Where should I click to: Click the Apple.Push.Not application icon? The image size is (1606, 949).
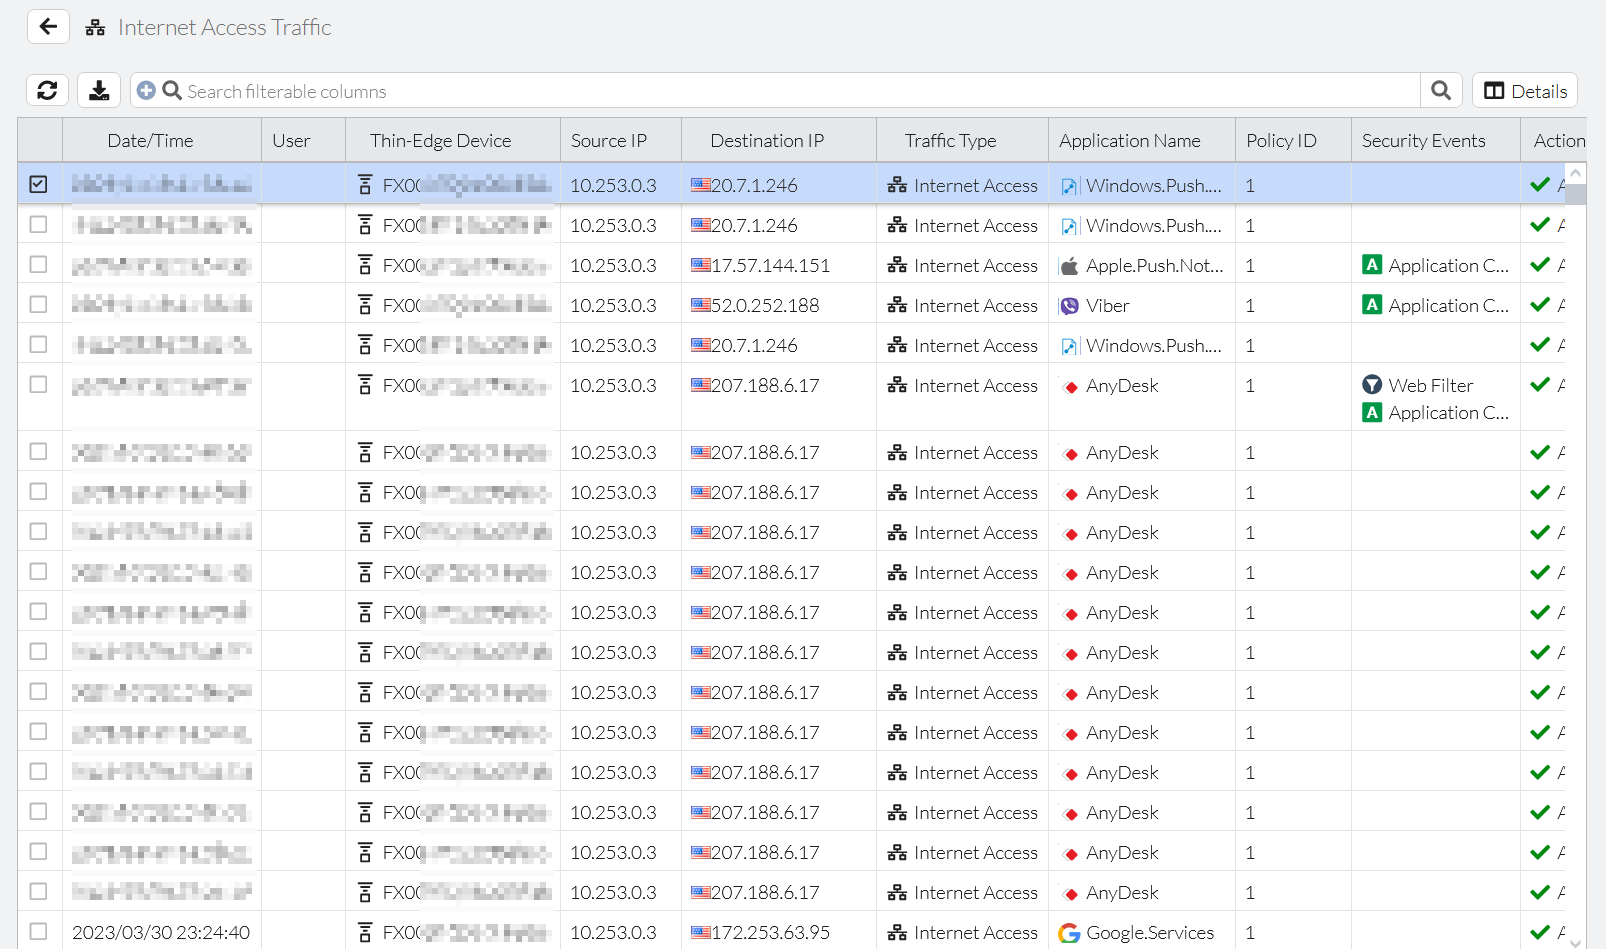click(x=1069, y=265)
